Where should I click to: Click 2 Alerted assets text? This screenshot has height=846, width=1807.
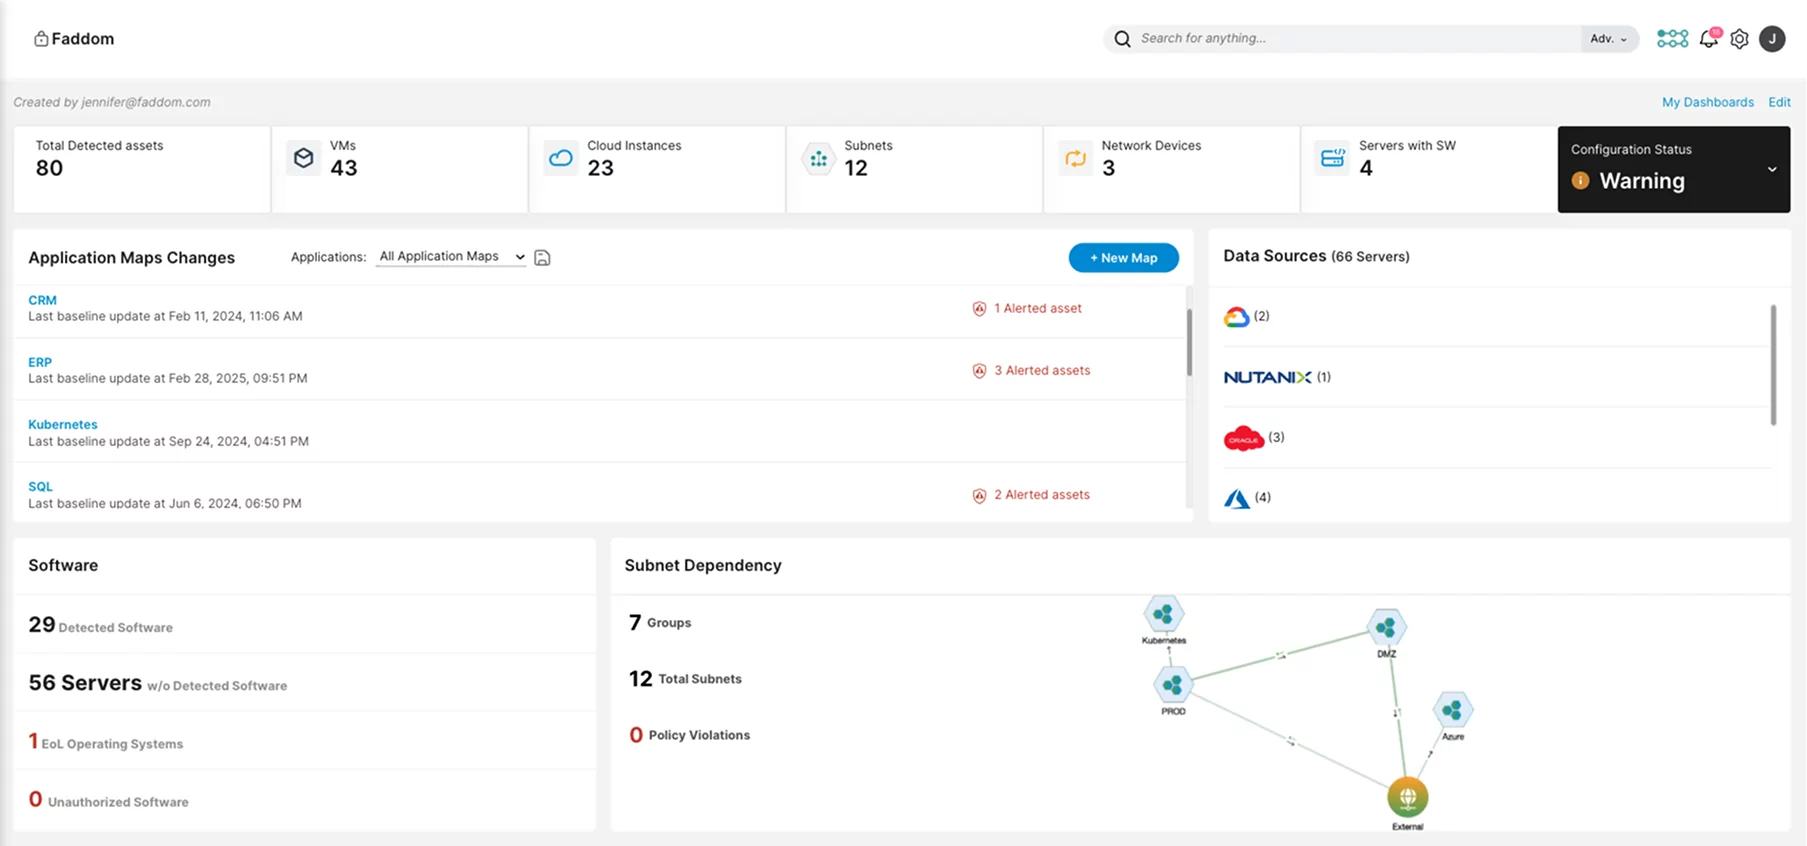coord(1042,495)
